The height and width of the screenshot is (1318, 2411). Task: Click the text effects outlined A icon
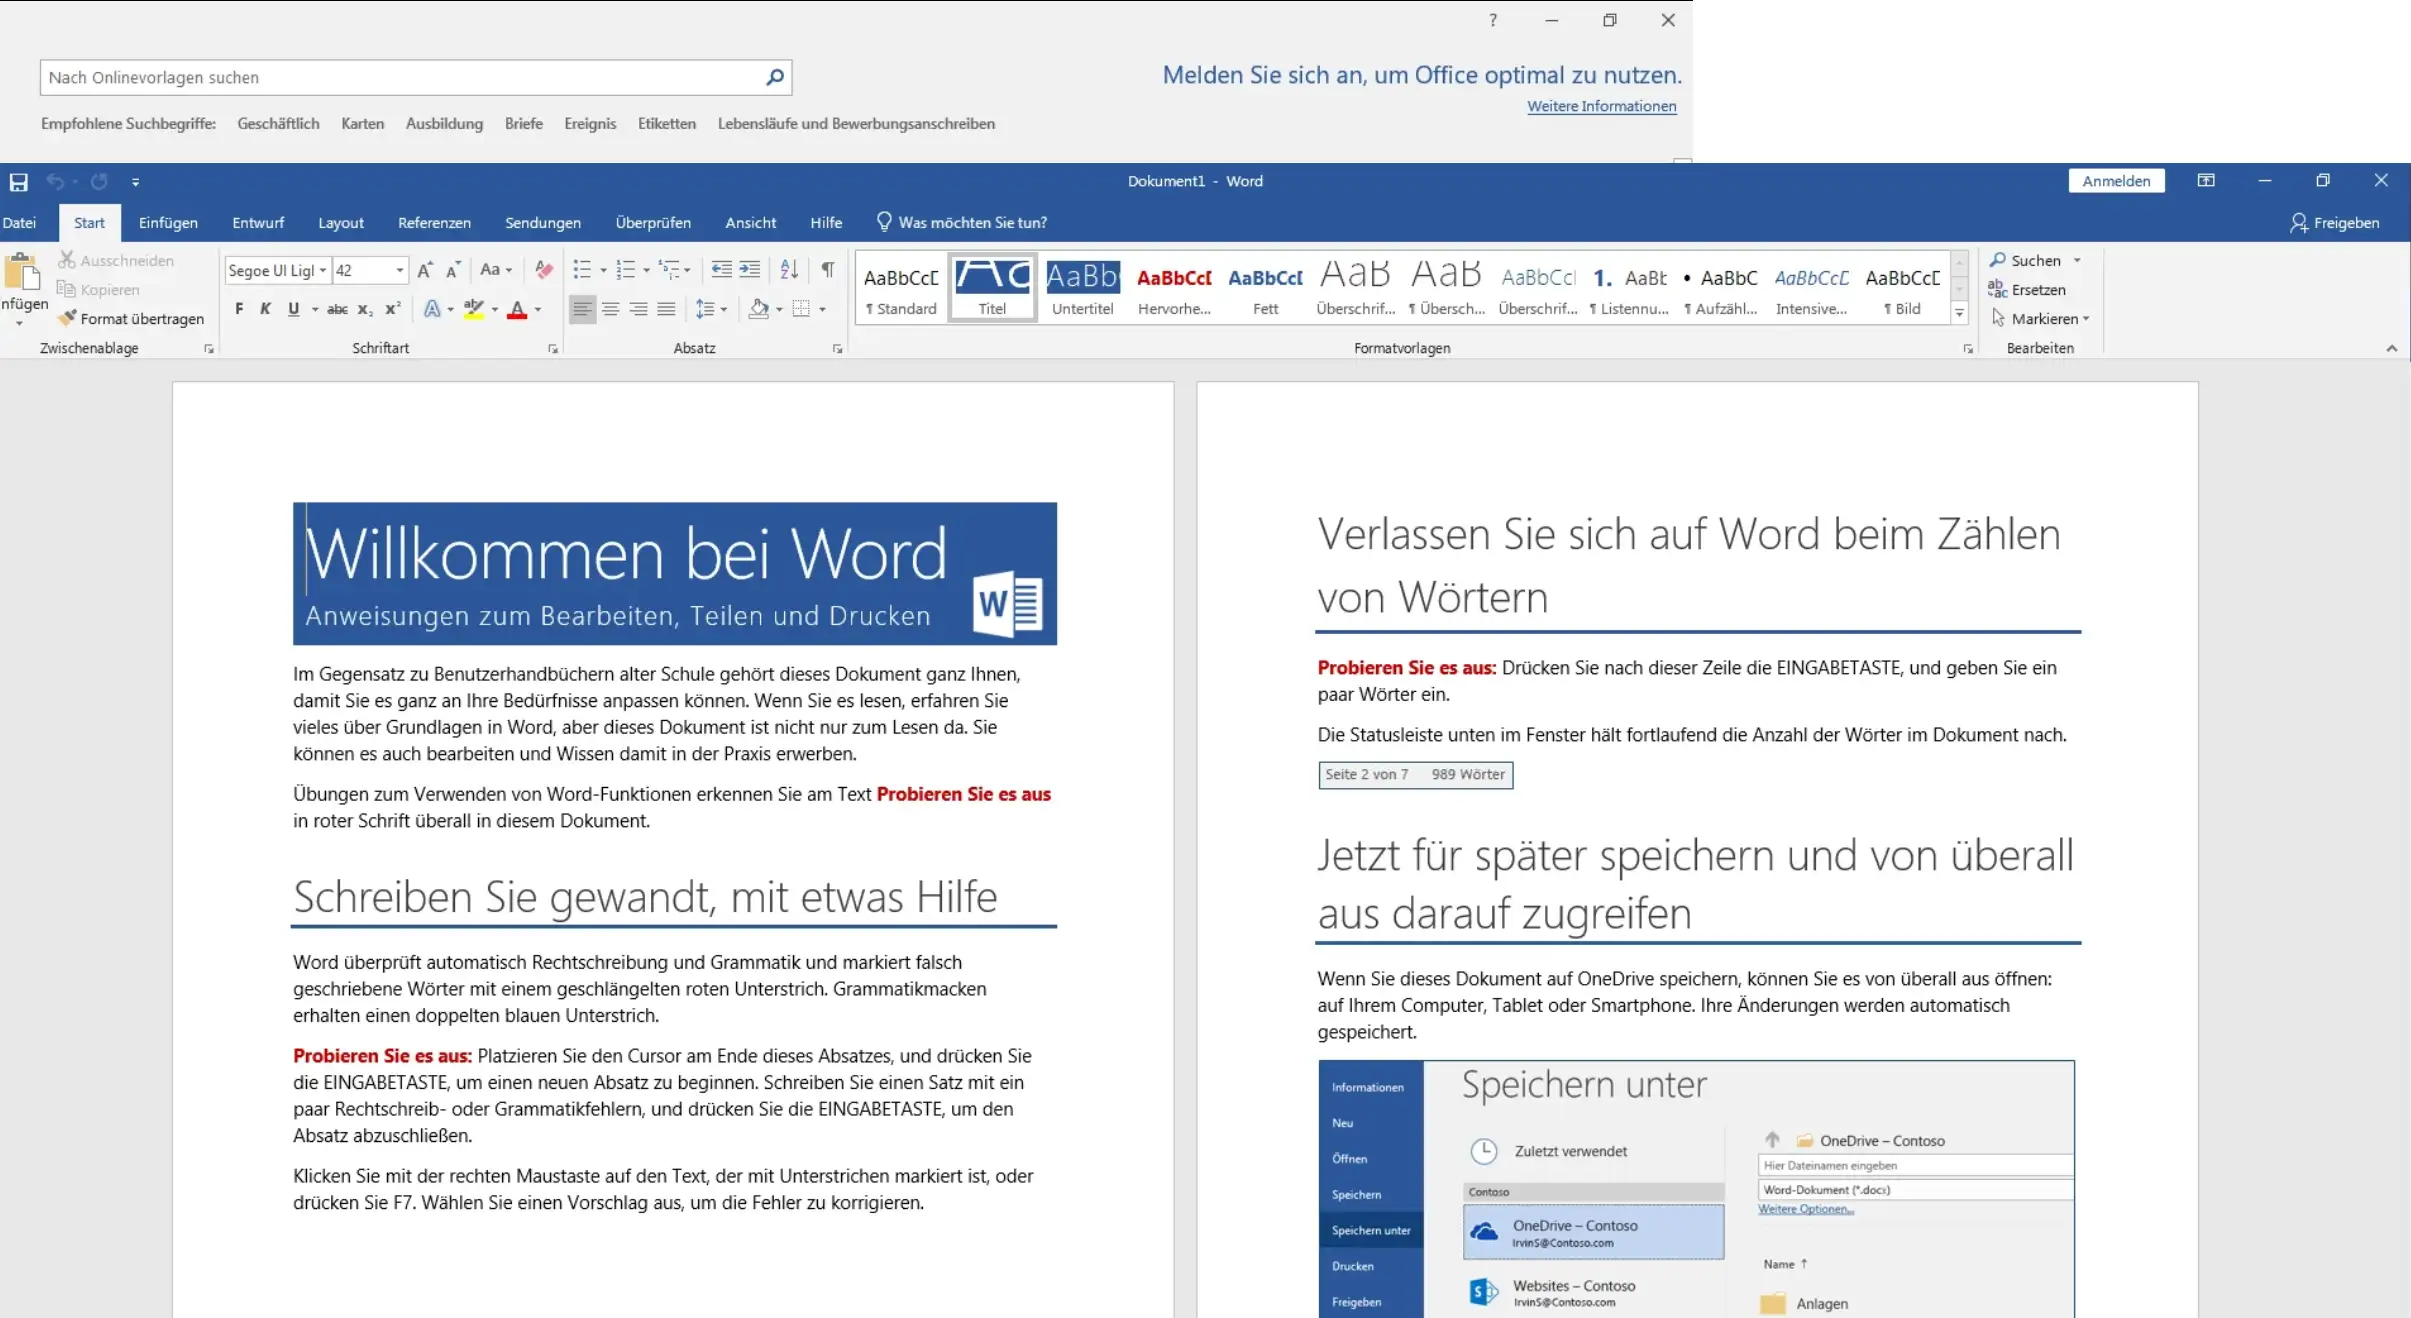click(432, 309)
